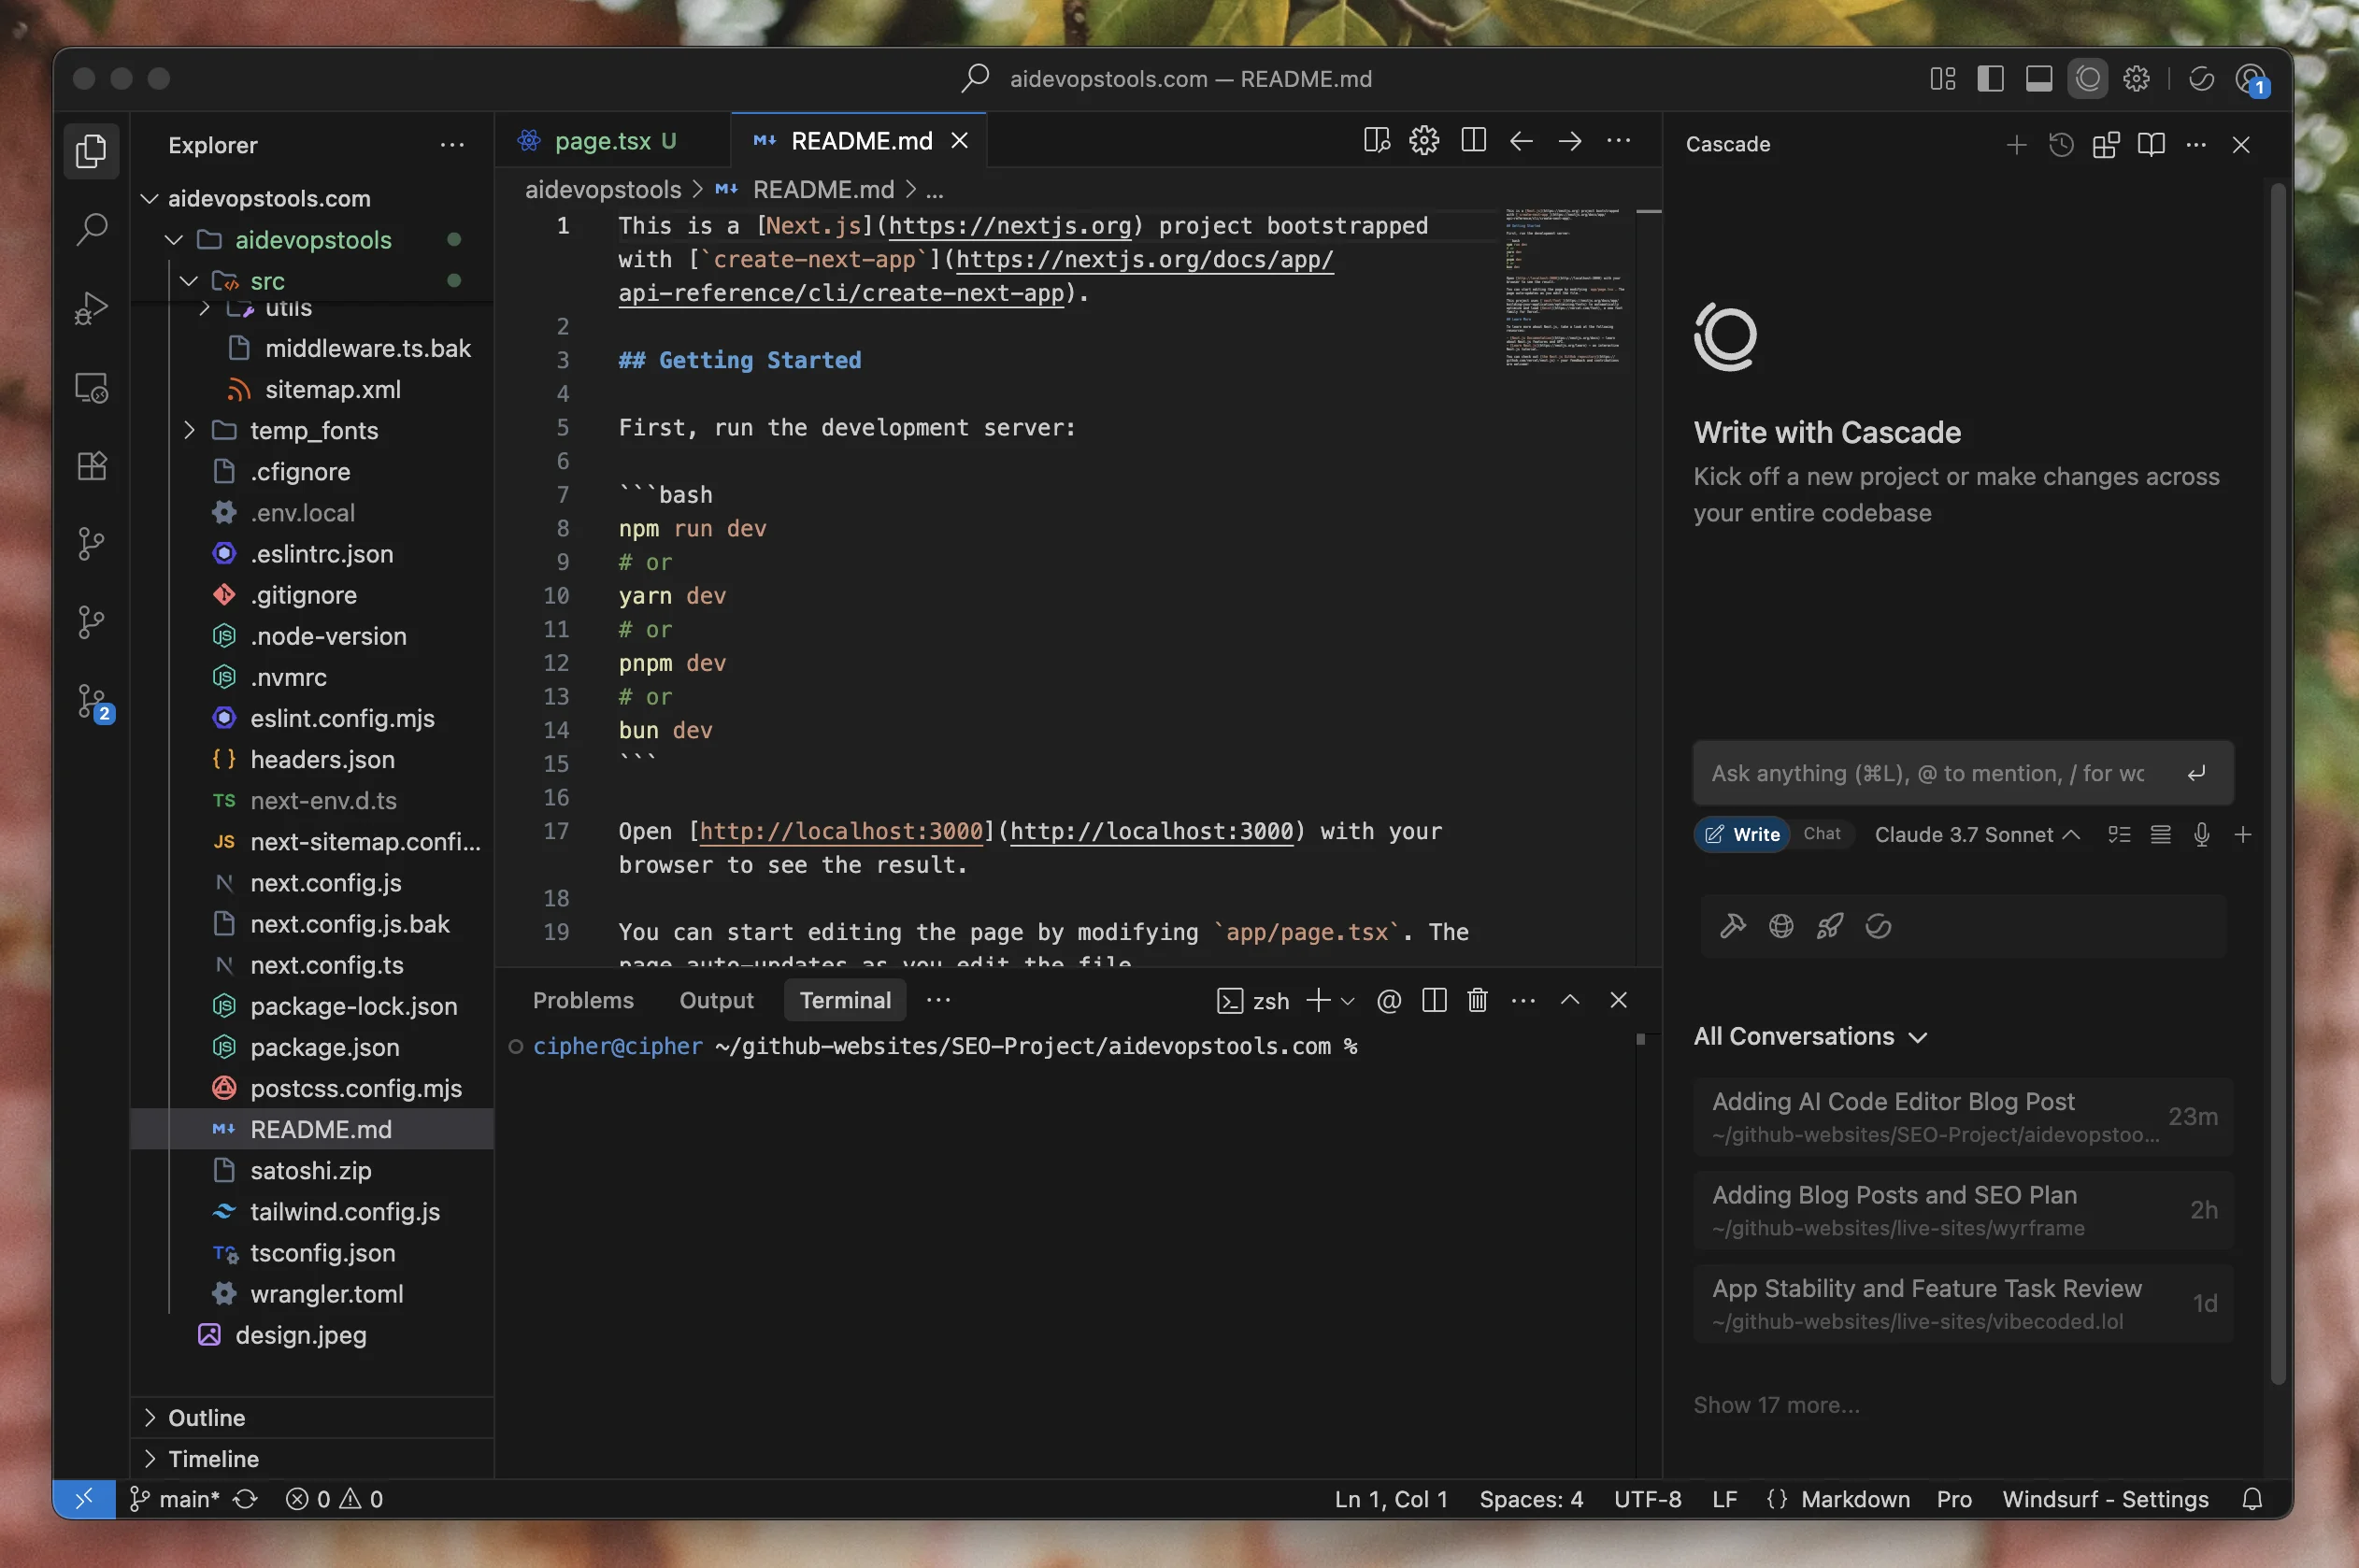Open Markdown preview for README.md
The height and width of the screenshot is (1568, 2359).
pos(1375,140)
